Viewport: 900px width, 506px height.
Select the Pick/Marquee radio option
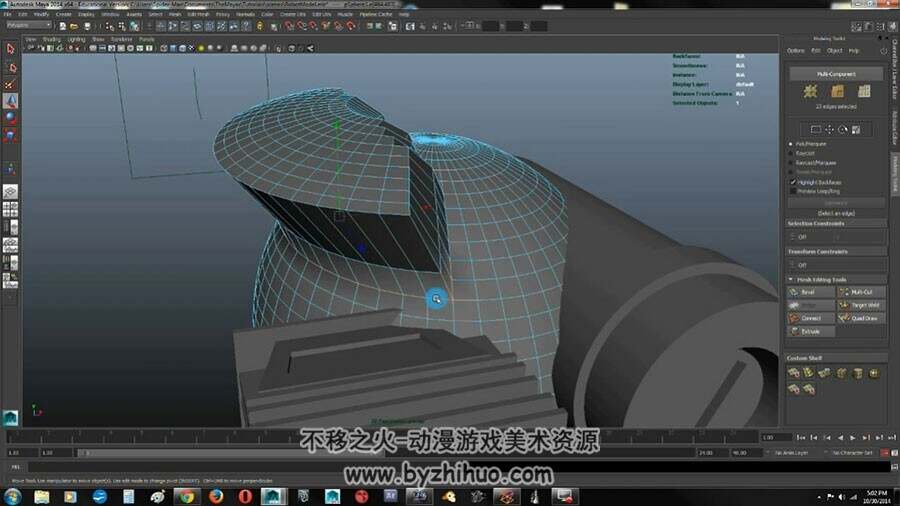[791, 144]
